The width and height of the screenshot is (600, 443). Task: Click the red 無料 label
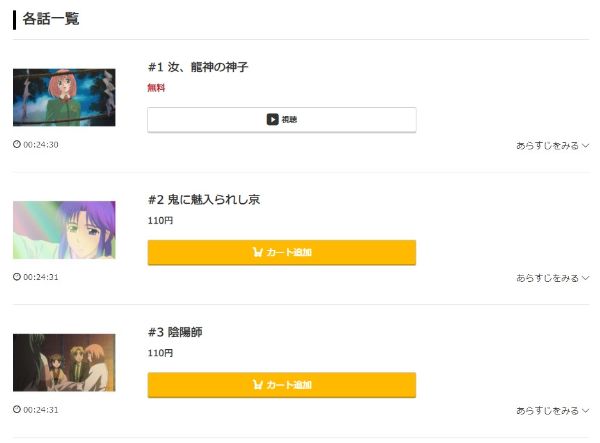[156, 88]
